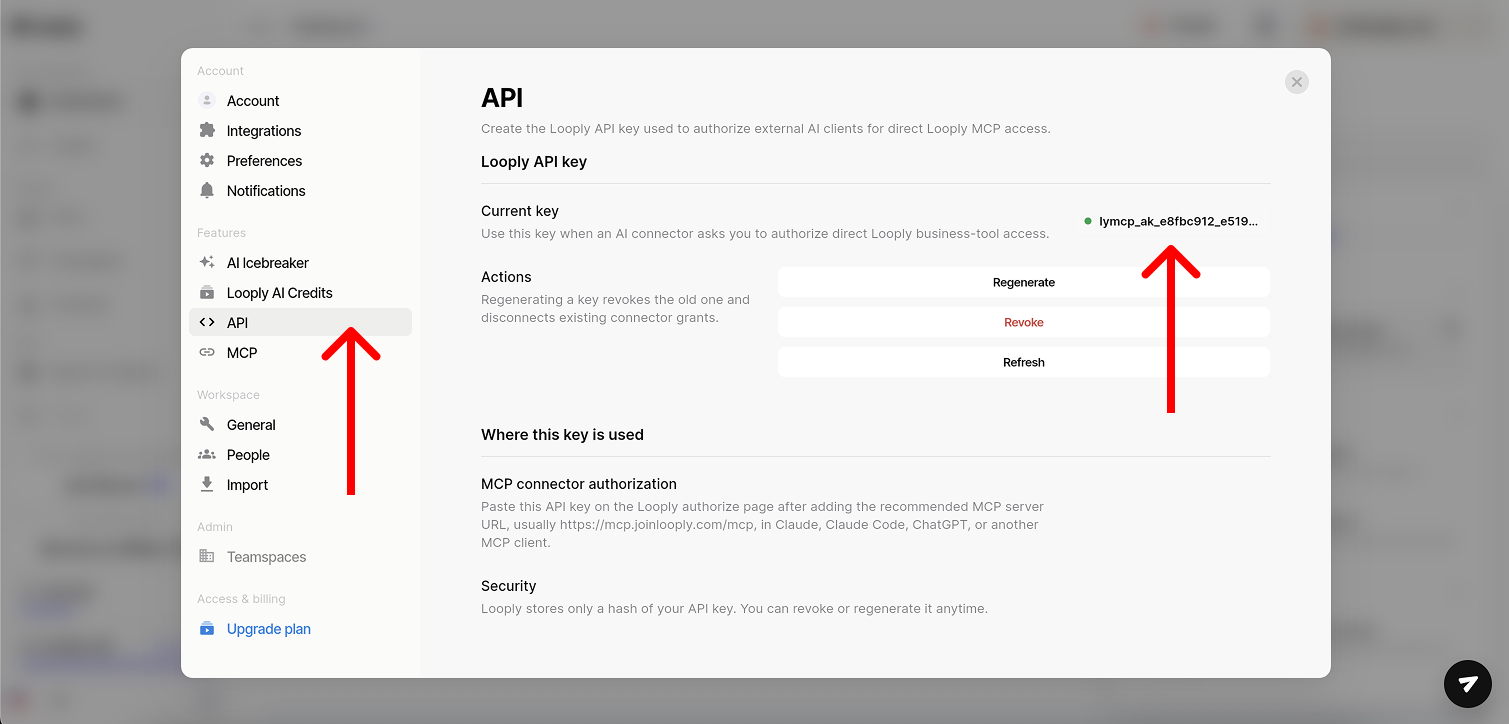Image resolution: width=1509 pixels, height=724 pixels.
Task: Click the "Looply stores only a hash" text
Action: tap(734, 608)
